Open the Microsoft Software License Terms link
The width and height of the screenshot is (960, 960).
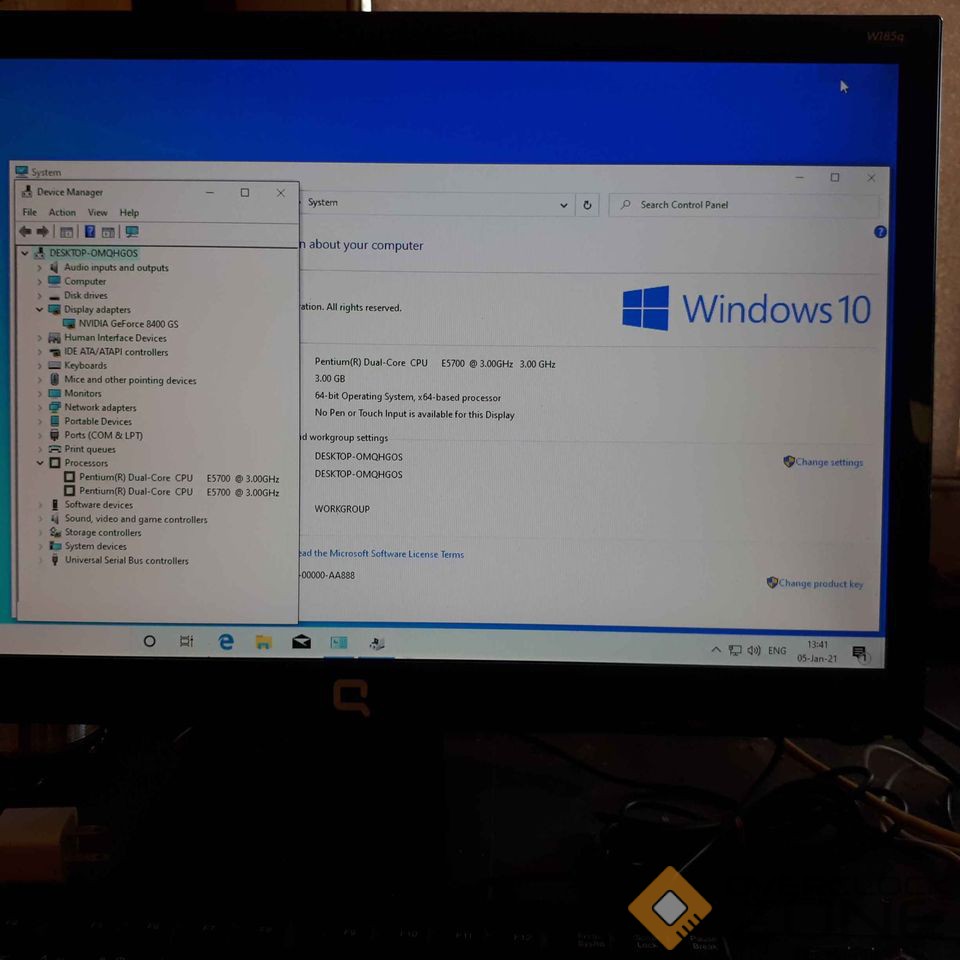tap(381, 553)
